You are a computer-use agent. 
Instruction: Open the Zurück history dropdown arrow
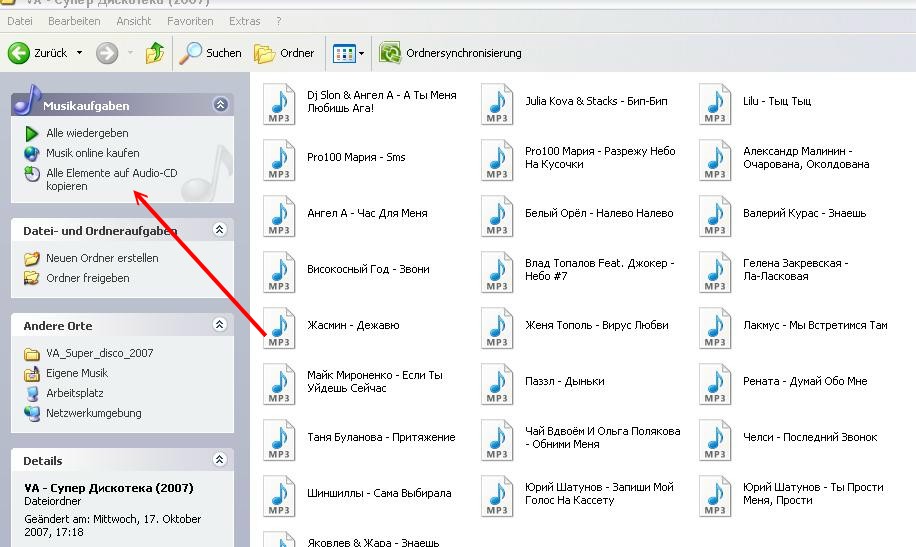point(79,53)
